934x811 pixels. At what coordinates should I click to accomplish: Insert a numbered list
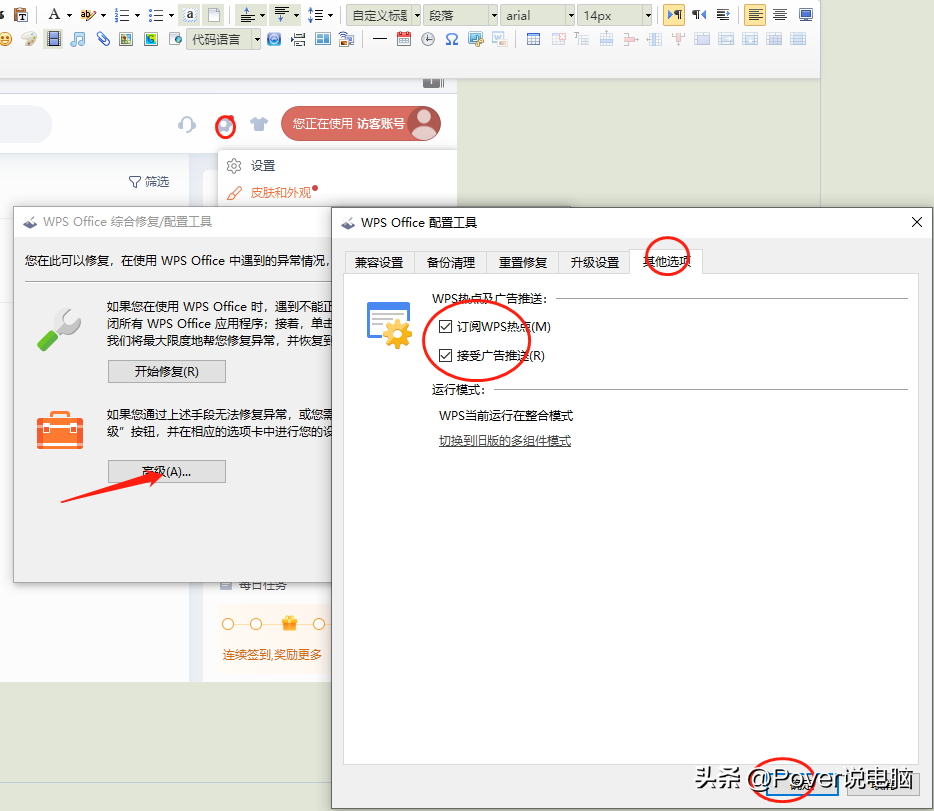click(122, 15)
